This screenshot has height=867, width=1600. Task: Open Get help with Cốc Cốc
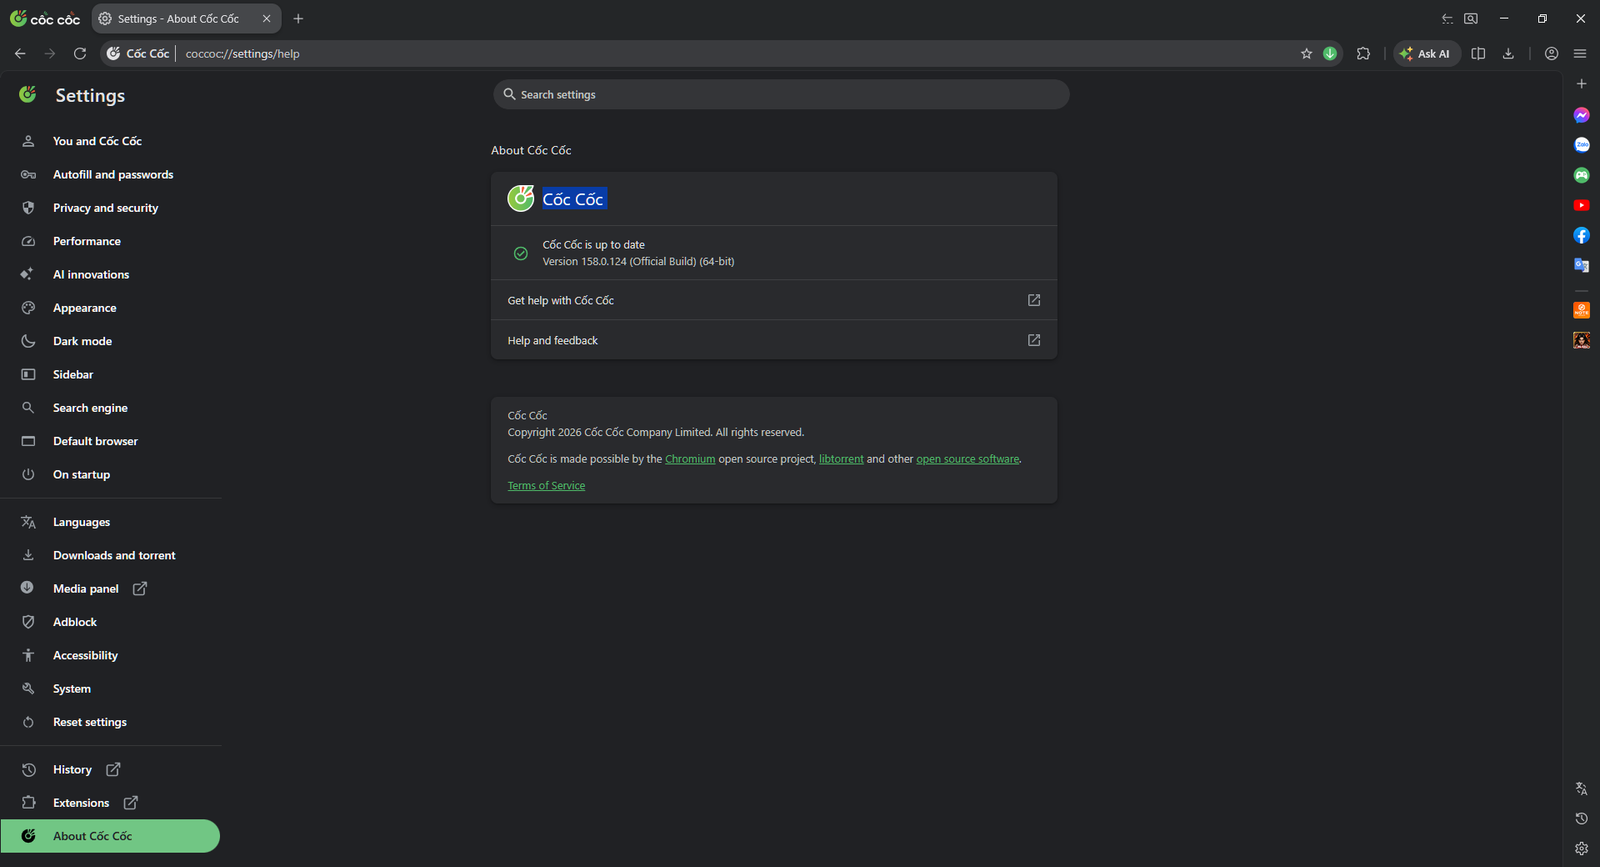point(774,300)
